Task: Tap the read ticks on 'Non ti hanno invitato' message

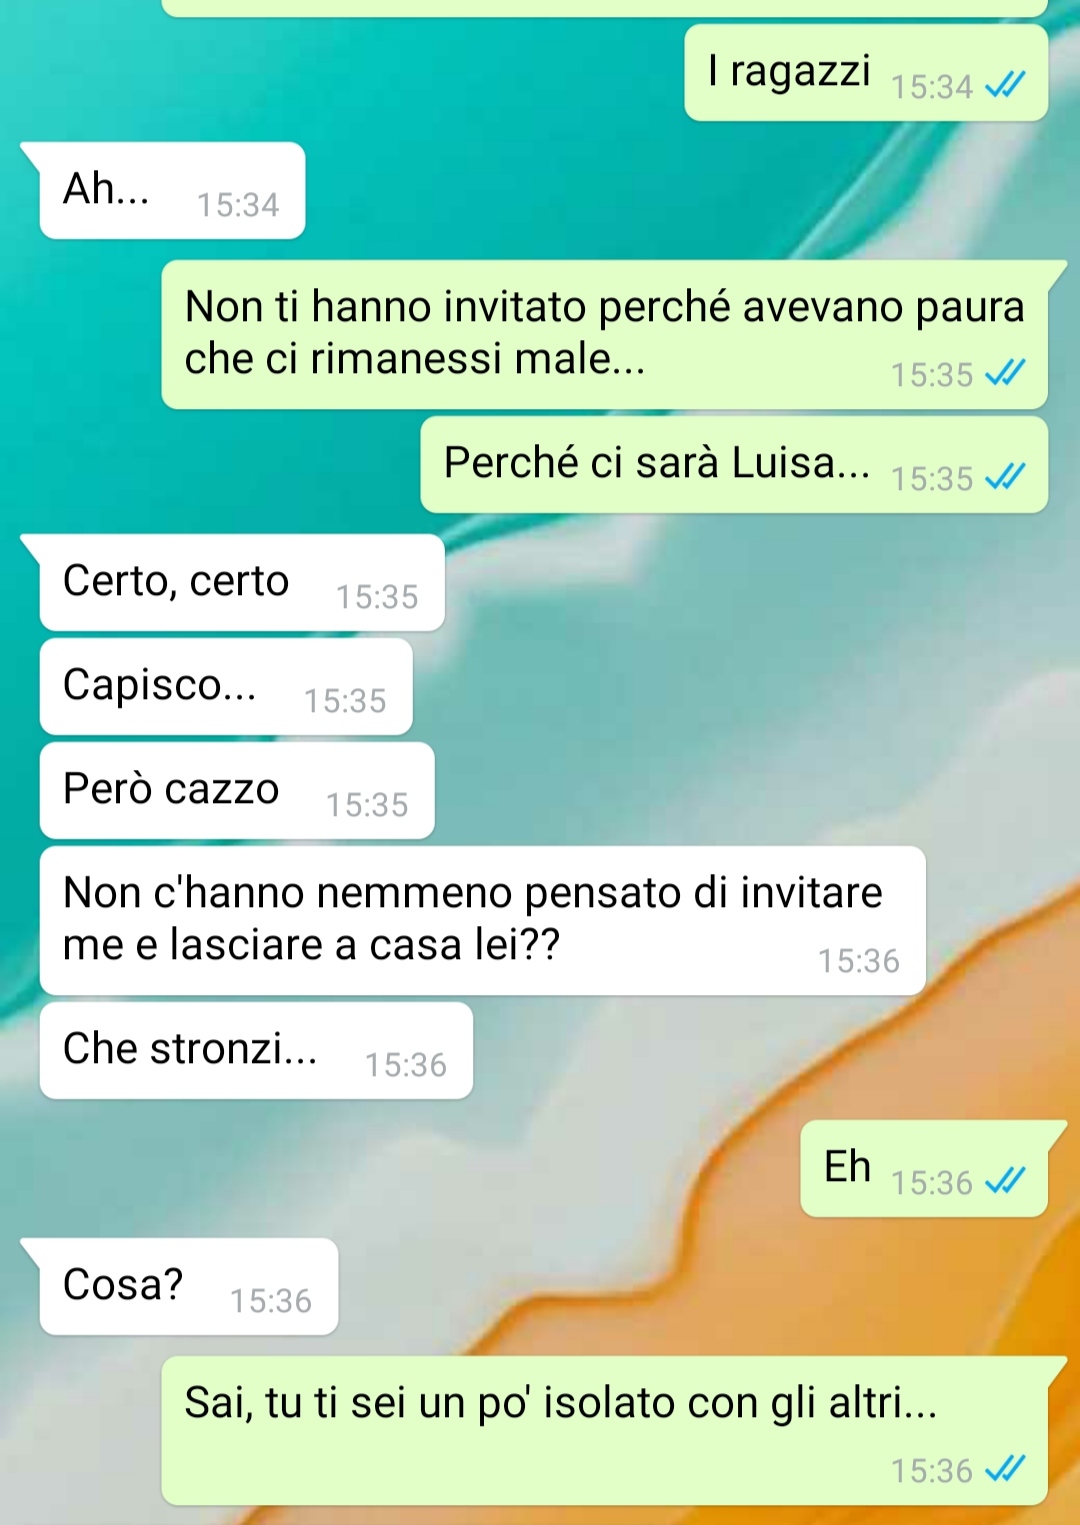Action: [x=1005, y=374]
